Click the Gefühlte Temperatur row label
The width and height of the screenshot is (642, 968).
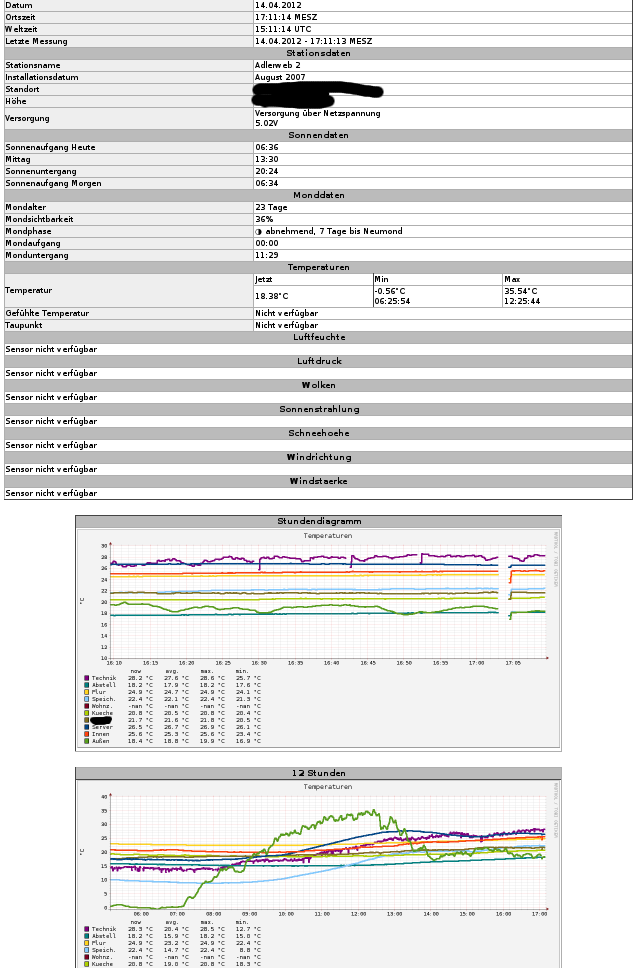point(47,313)
